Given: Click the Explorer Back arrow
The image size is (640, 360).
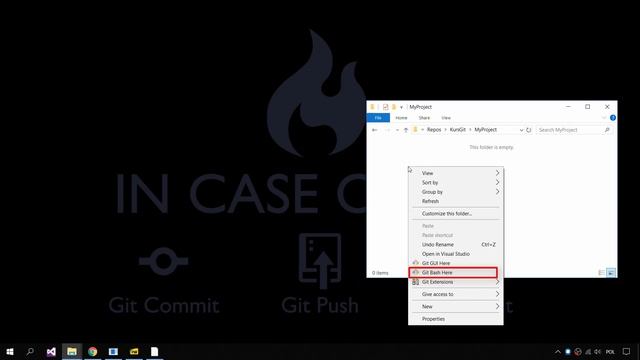Looking at the screenshot, I should [x=375, y=130].
